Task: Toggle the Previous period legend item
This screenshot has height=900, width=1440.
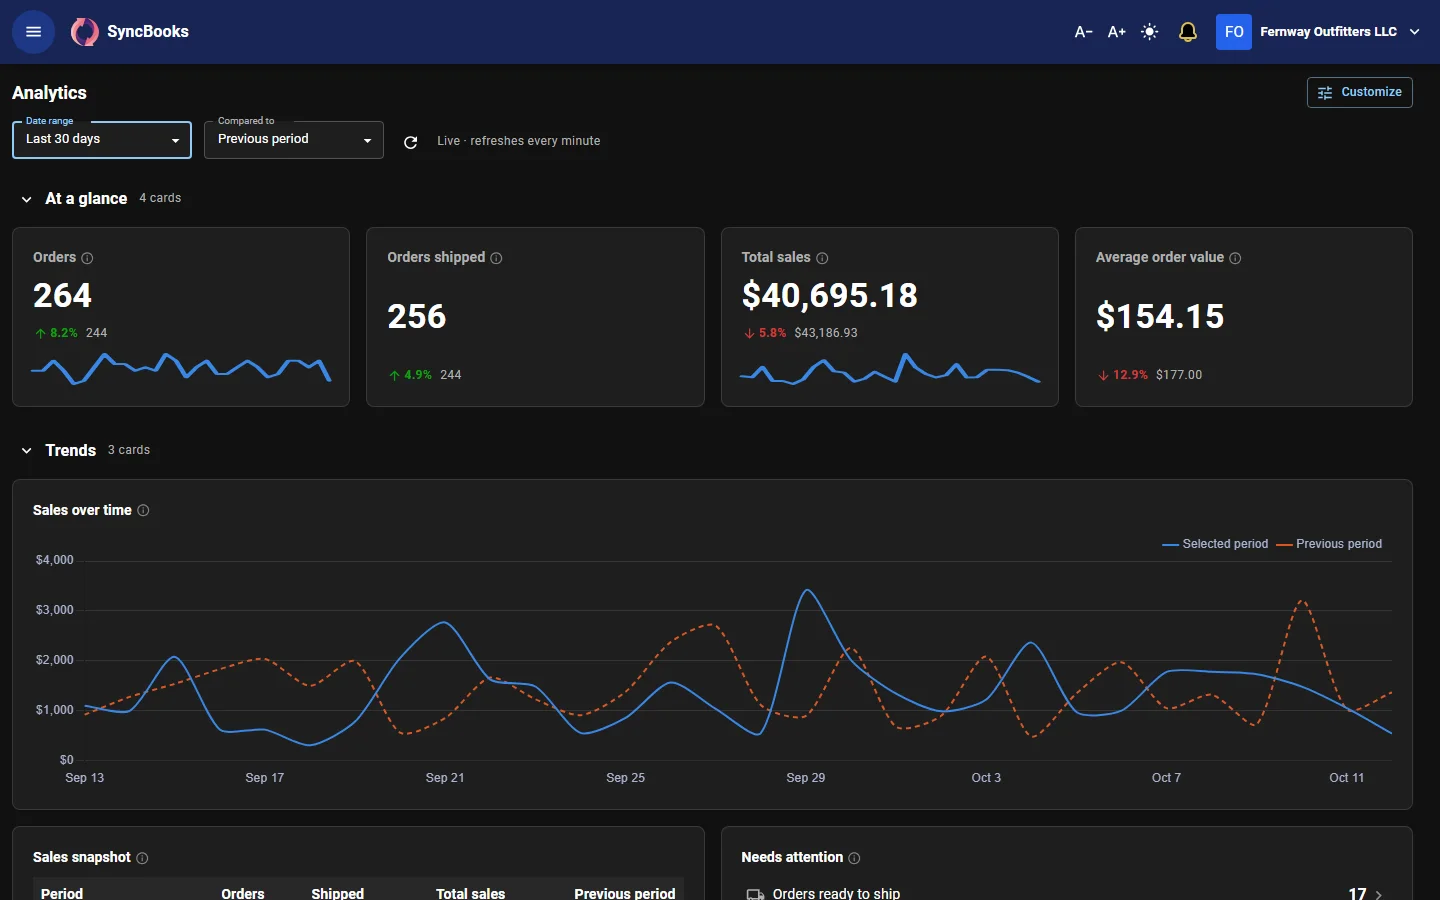Action: click(x=1329, y=544)
